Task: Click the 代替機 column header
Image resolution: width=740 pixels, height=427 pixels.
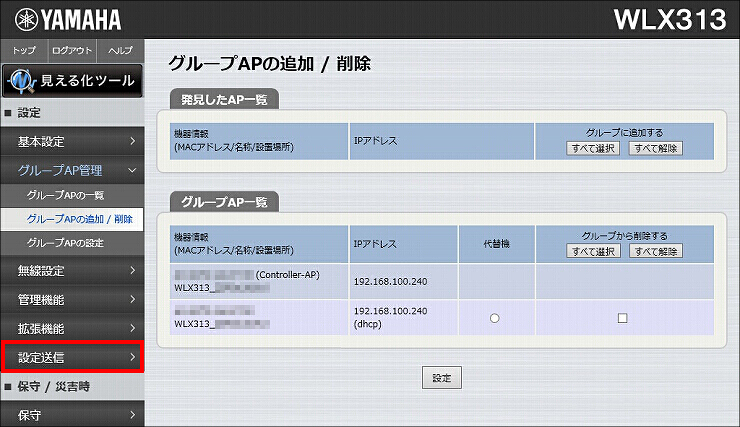Action: click(496, 244)
